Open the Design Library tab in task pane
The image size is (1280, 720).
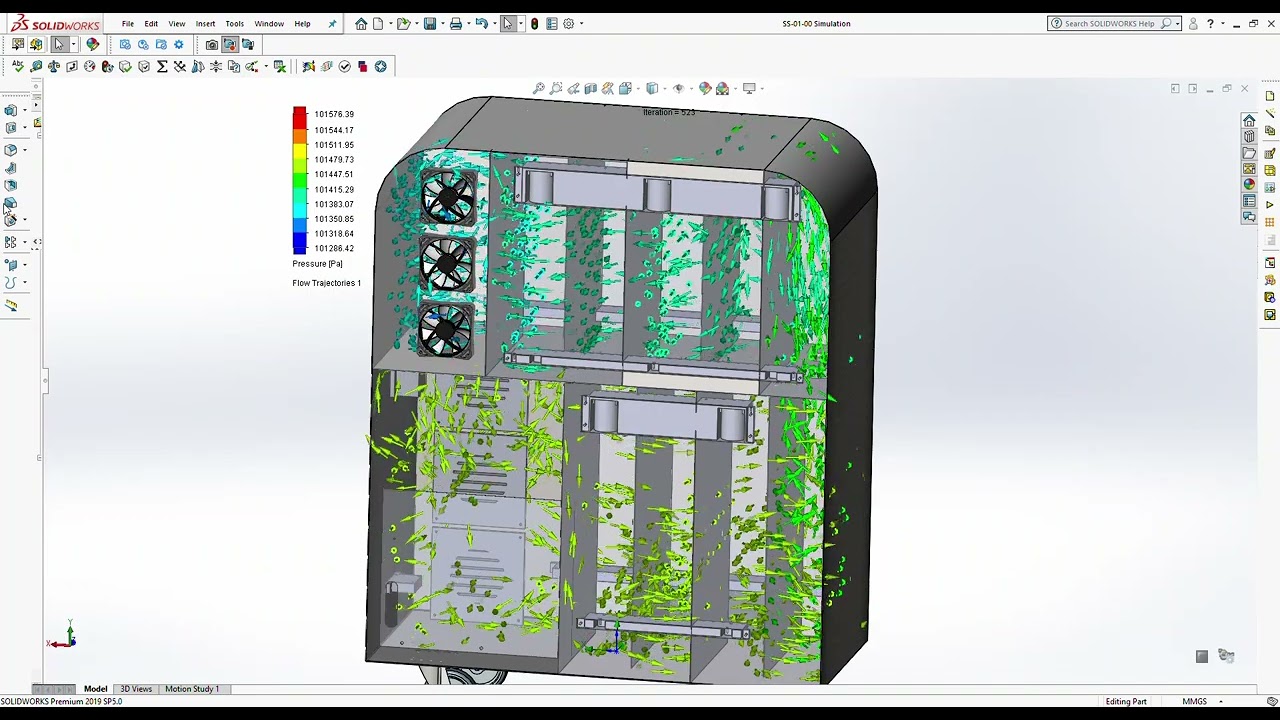tap(1249, 137)
